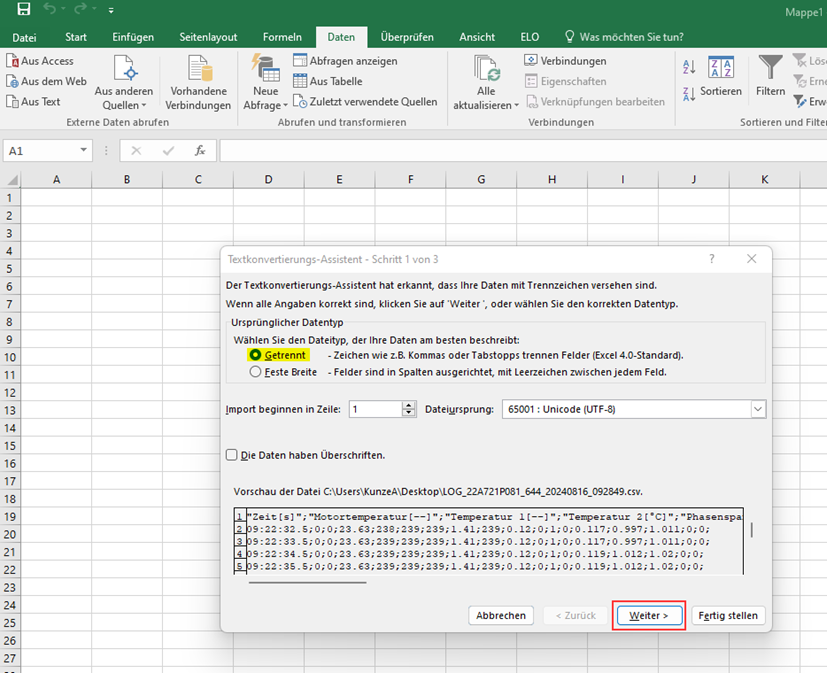Click the Aus Text import icon

pos(13,101)
